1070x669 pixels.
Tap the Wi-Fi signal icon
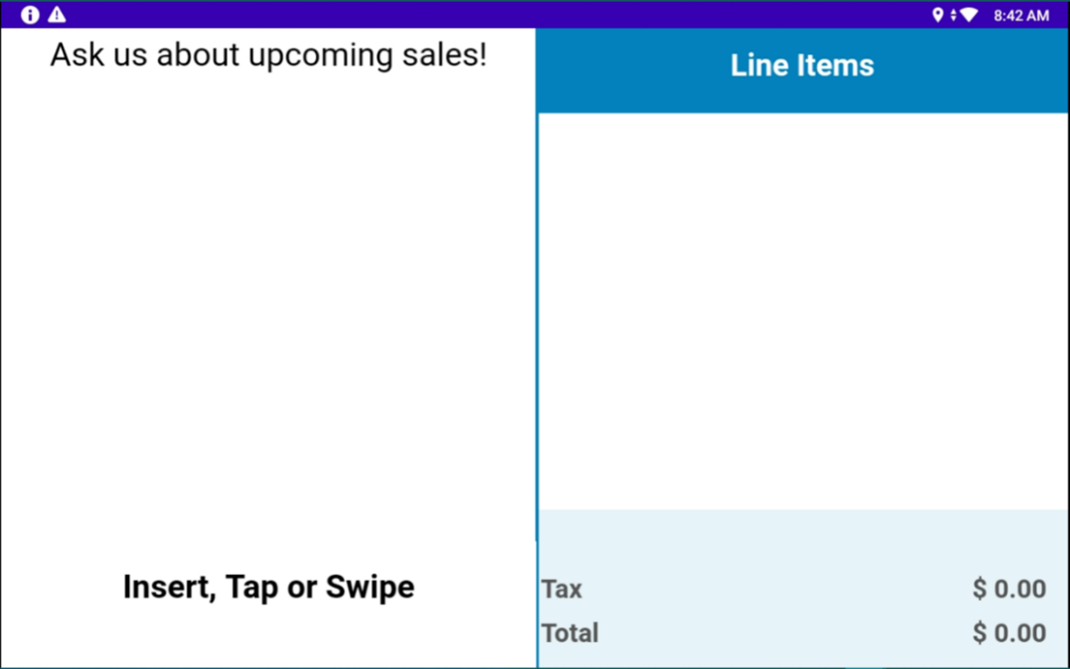click(x=969, y=15)
